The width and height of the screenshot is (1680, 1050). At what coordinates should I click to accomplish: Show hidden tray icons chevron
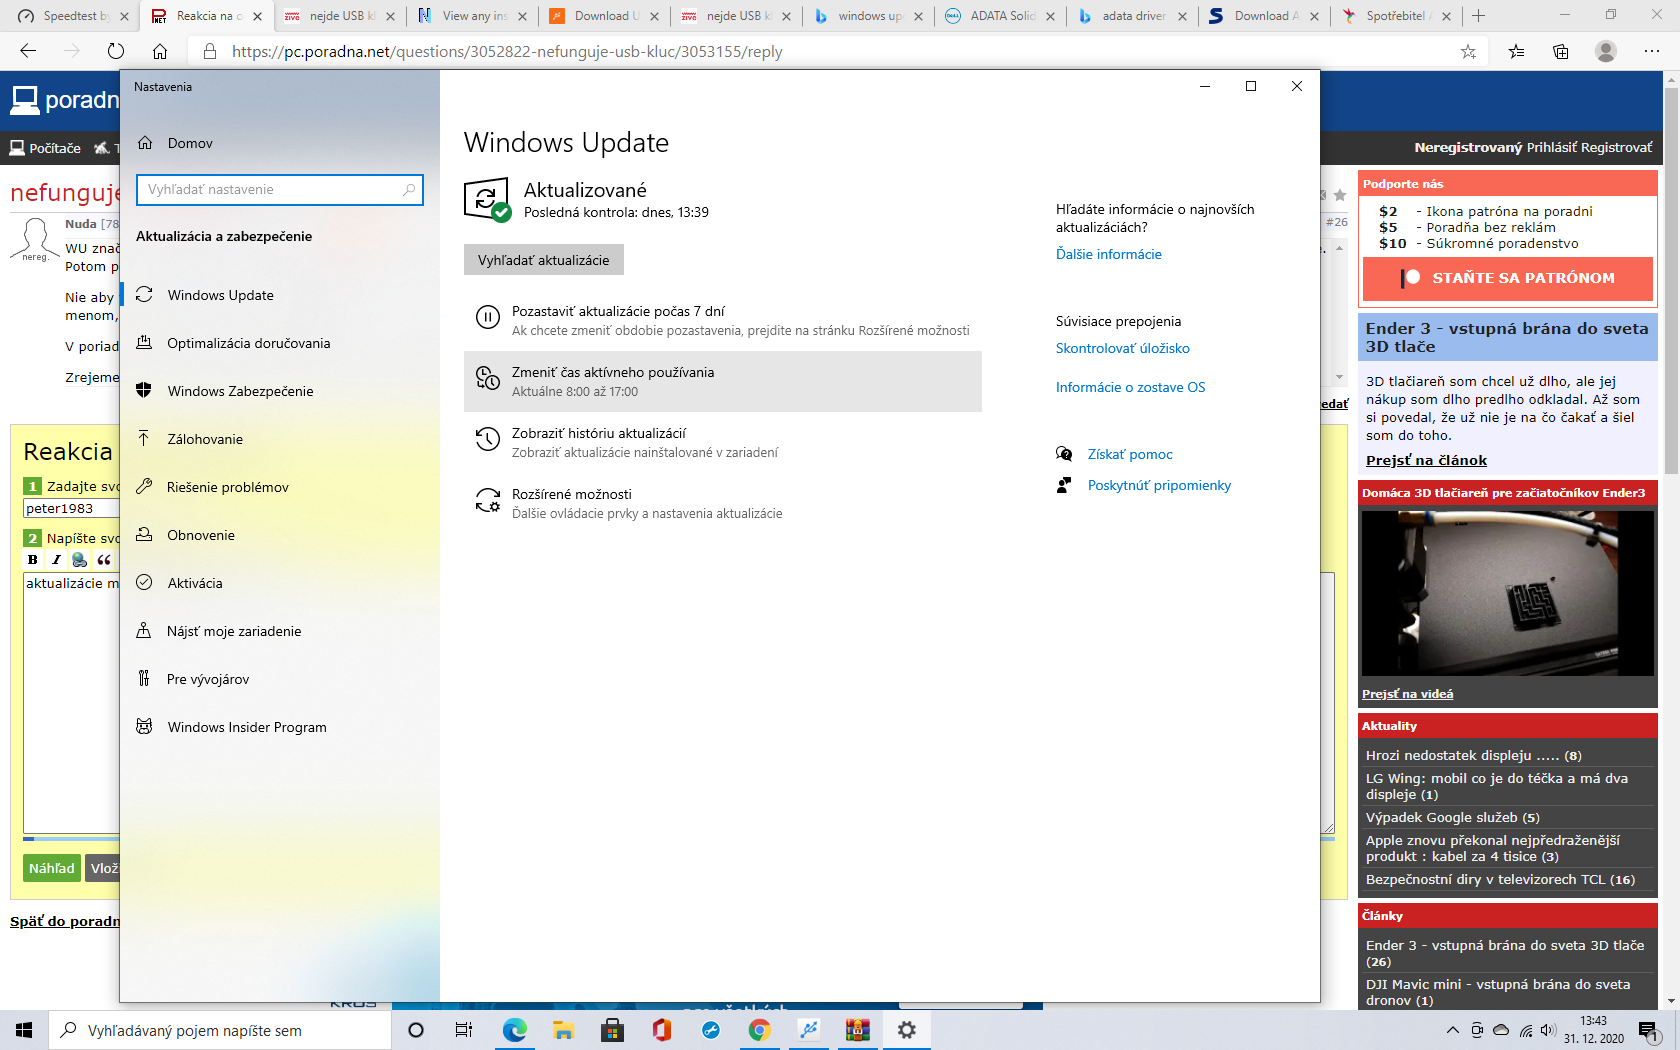click(x=1452, y=1030)
